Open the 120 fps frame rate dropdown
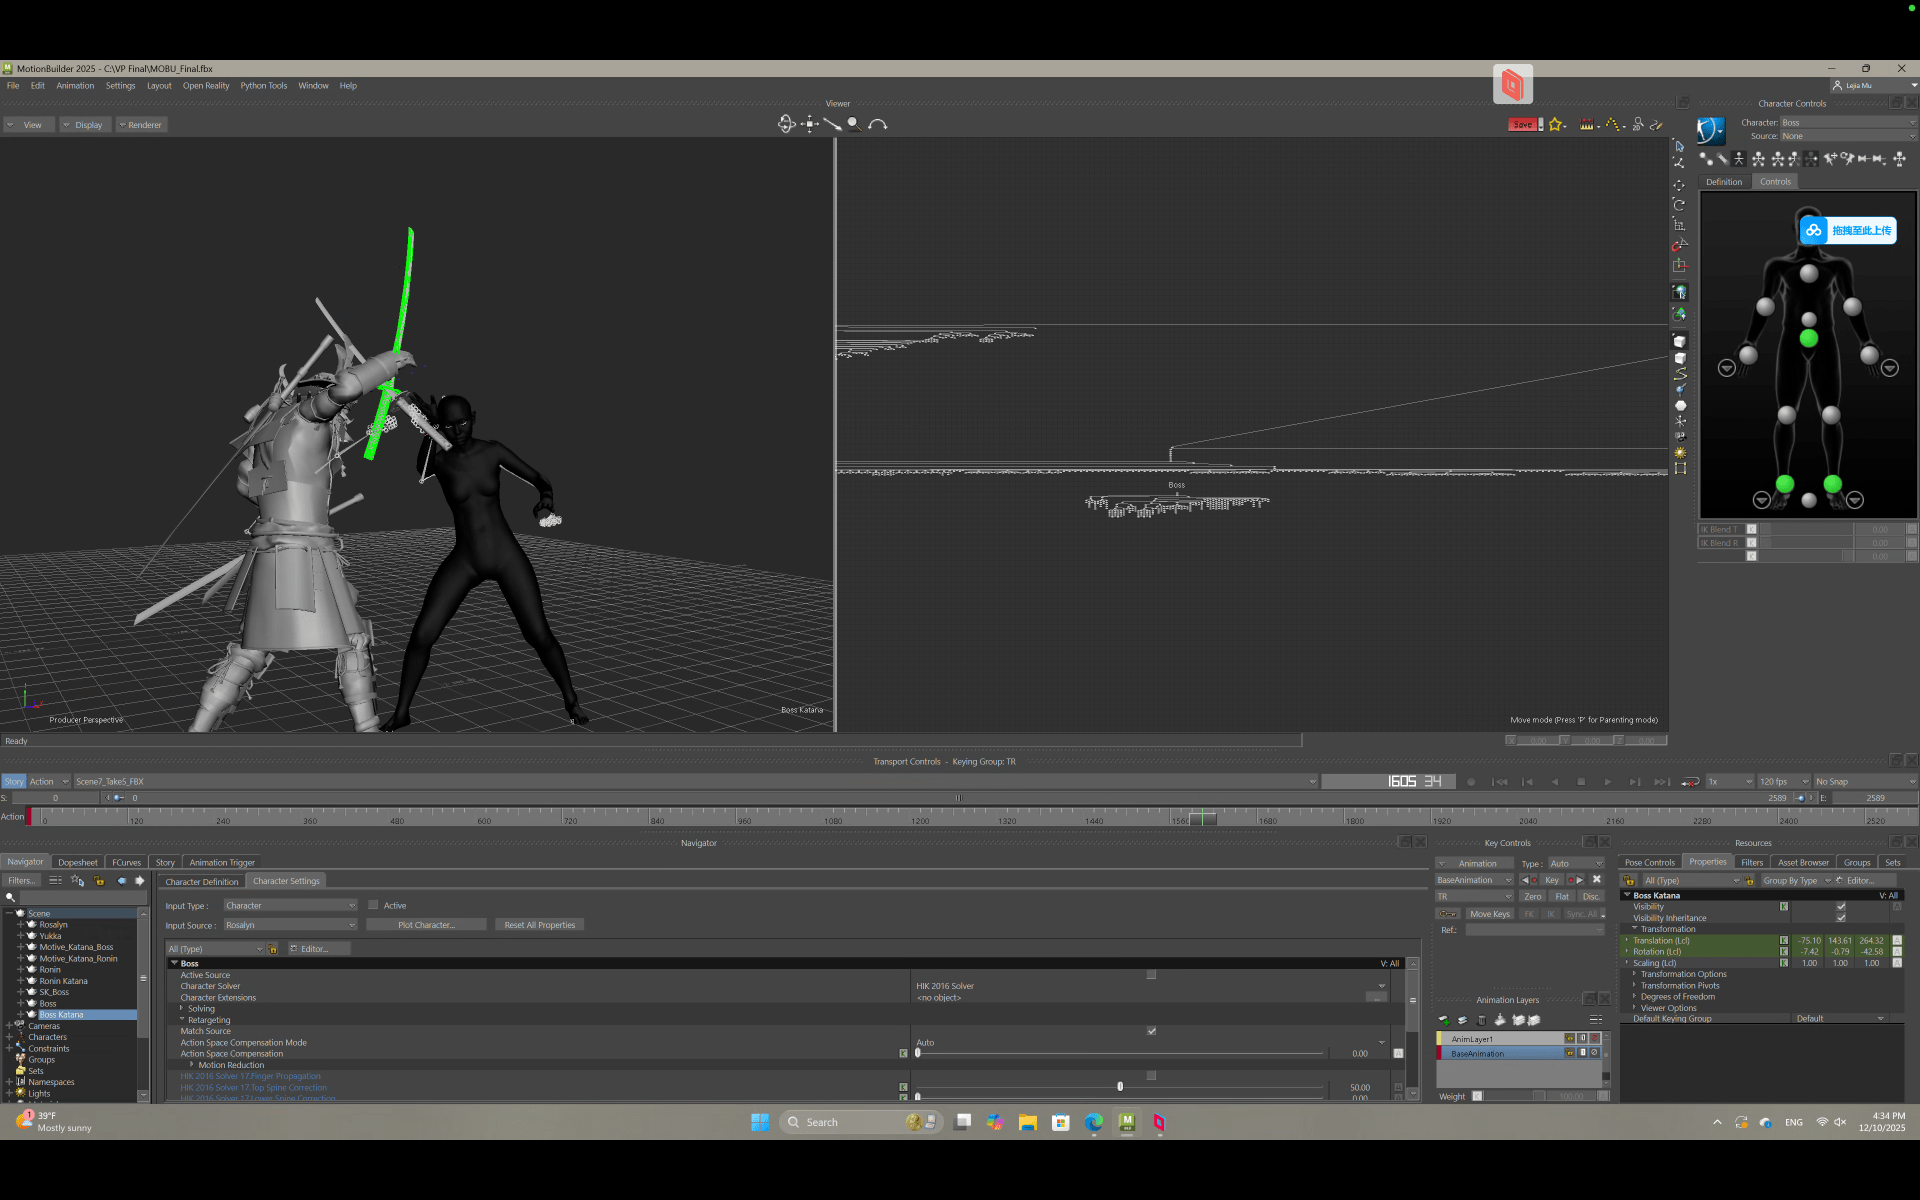Screen dimensions: 1920x1200 [x=1784, y=782]
